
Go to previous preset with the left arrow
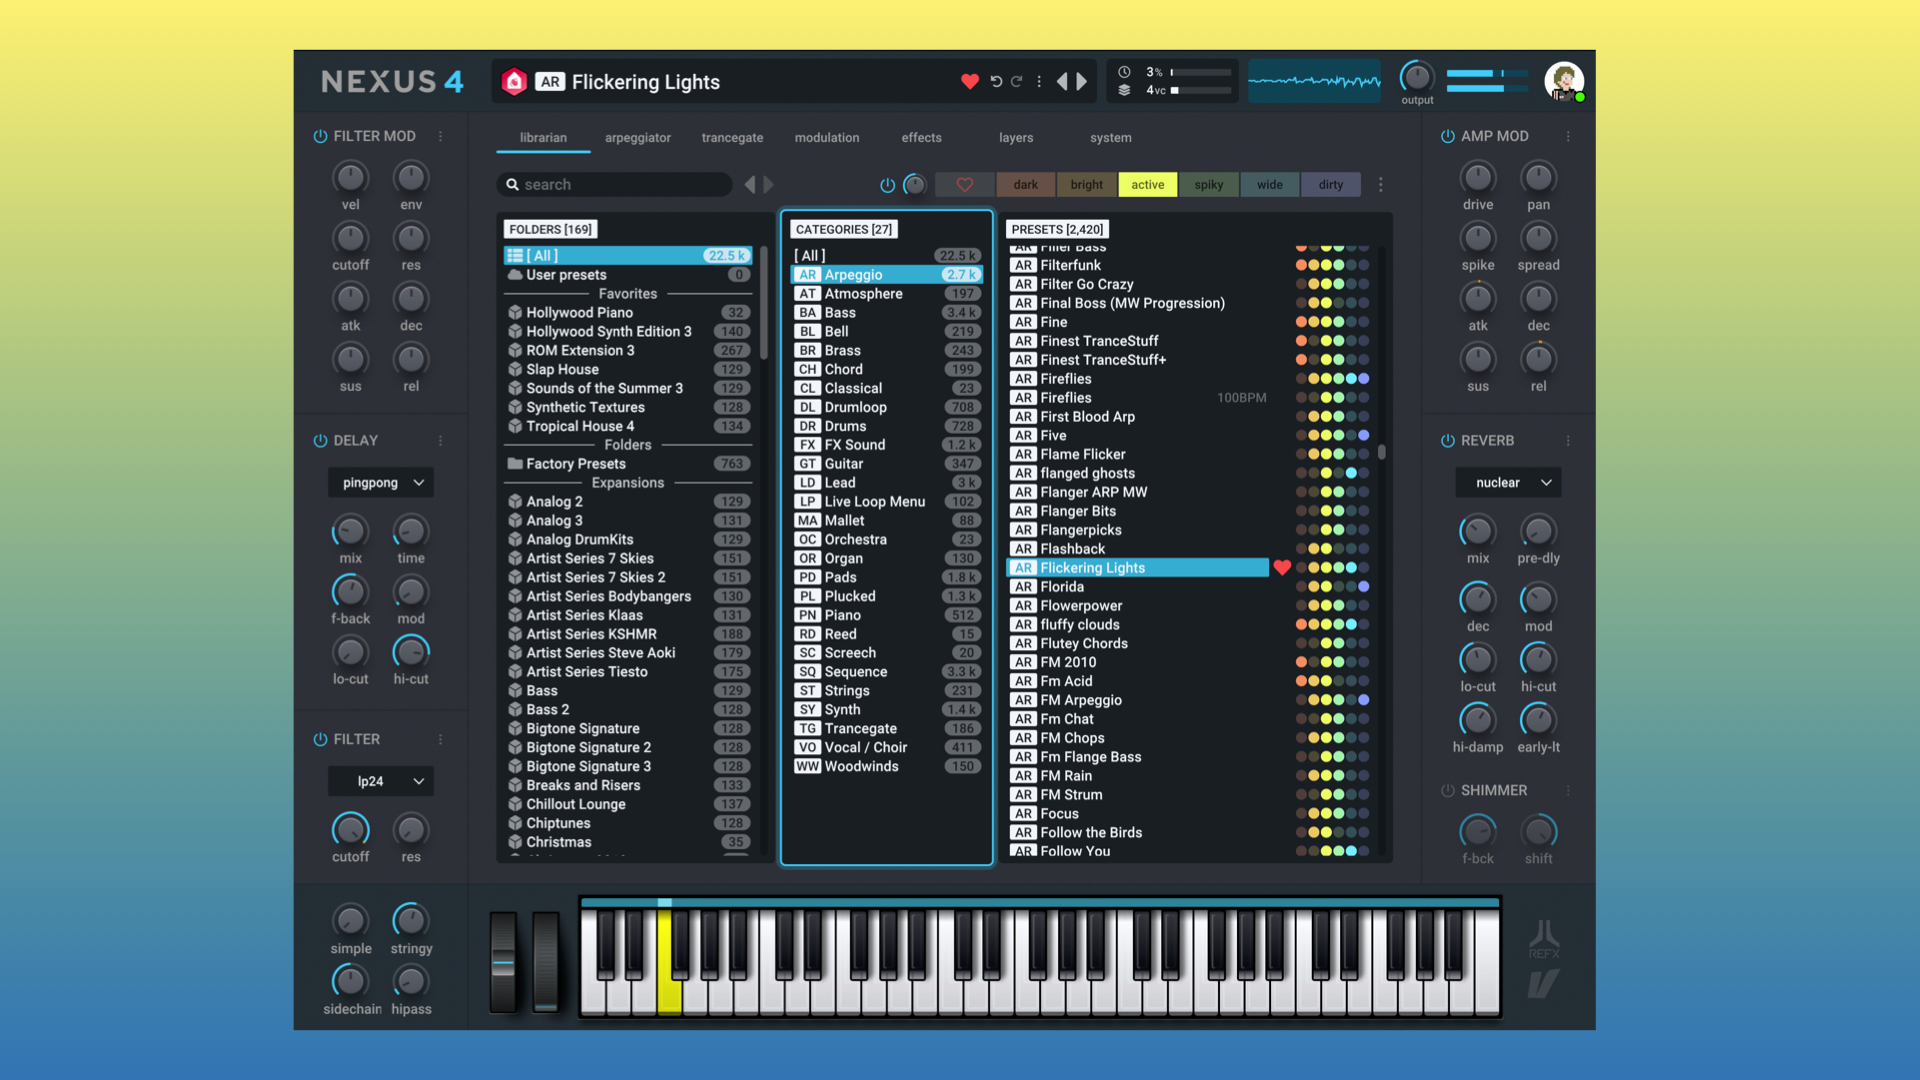(1062, 82)
